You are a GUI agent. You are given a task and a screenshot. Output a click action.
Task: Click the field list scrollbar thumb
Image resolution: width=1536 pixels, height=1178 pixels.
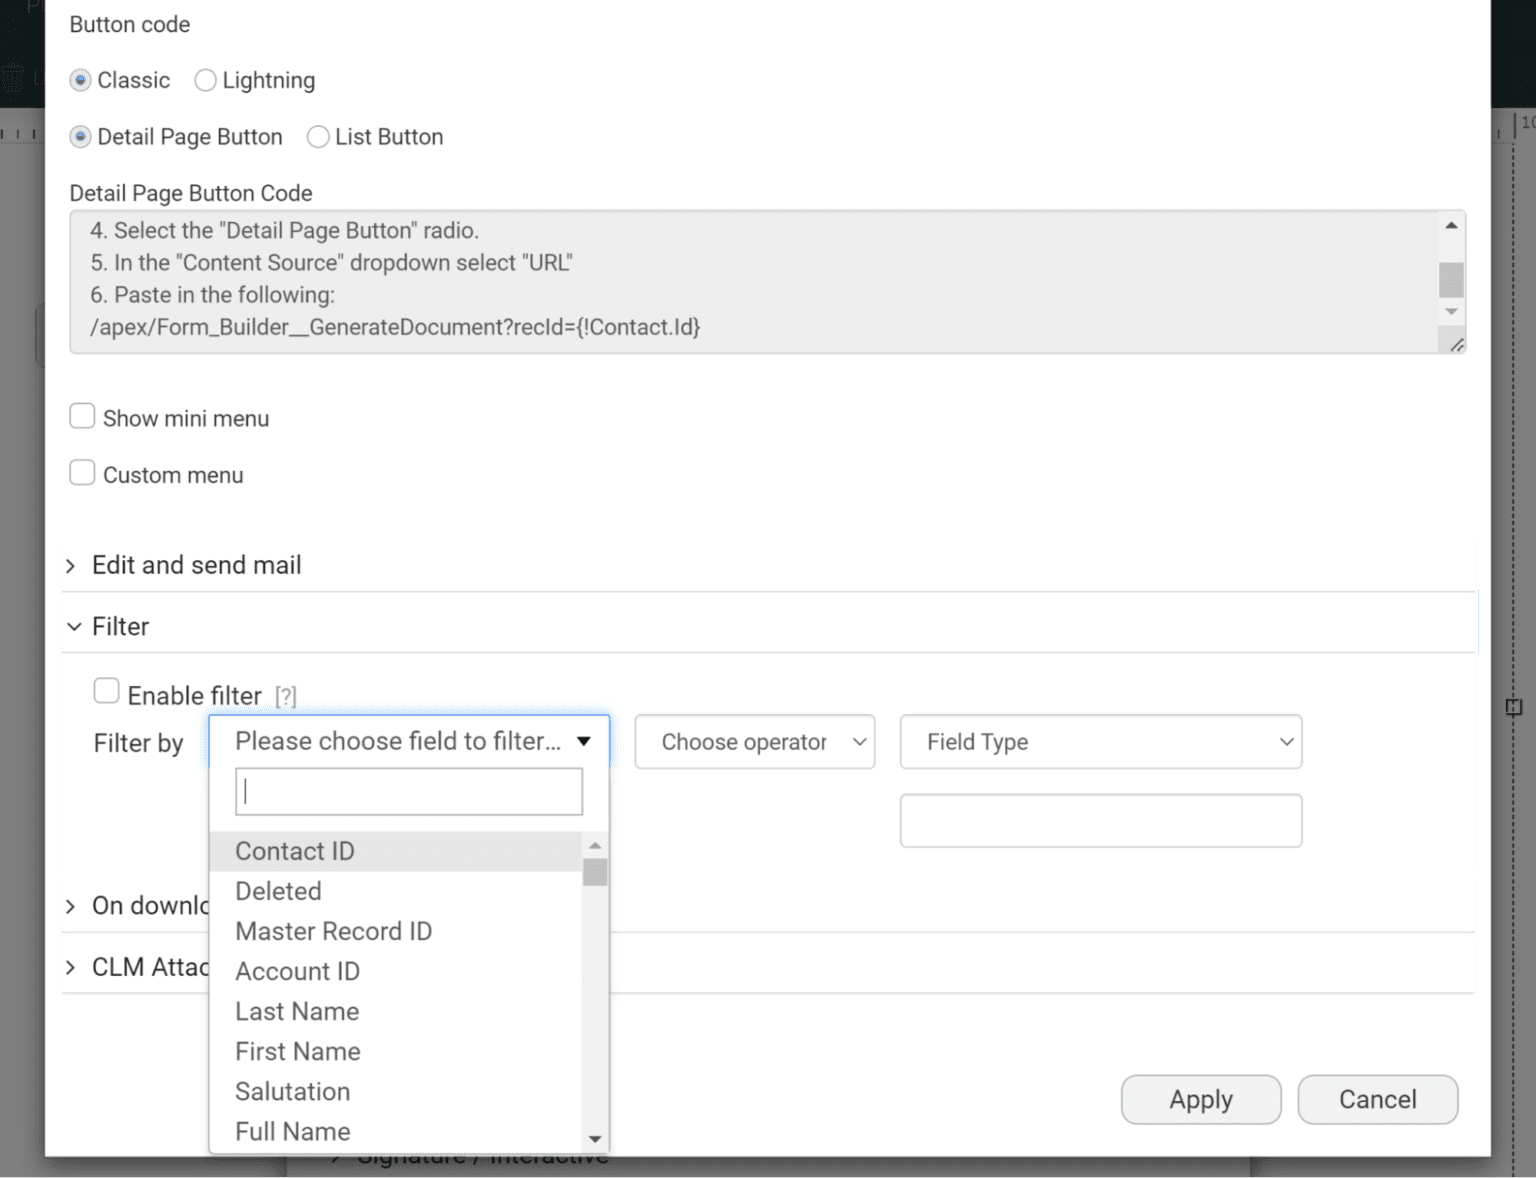click(x=595, y=871)
